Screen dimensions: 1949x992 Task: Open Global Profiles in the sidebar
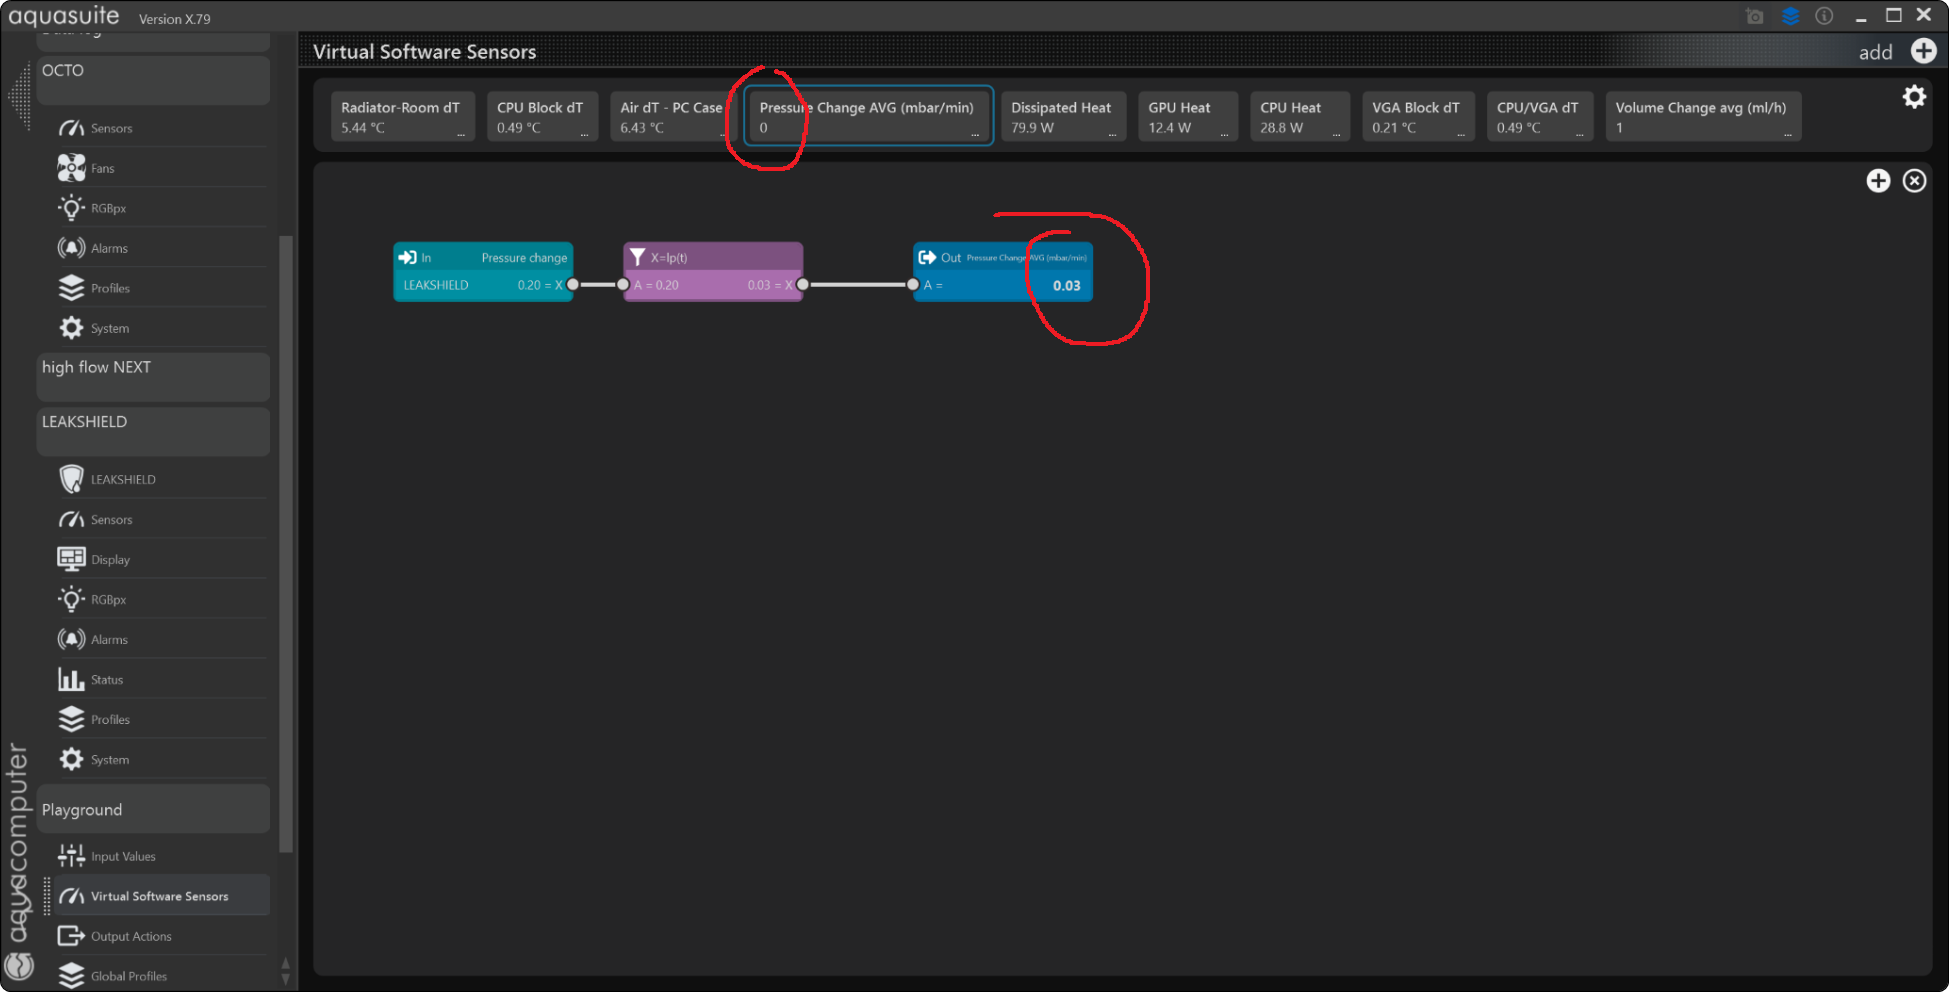click(x=161, y=976)
